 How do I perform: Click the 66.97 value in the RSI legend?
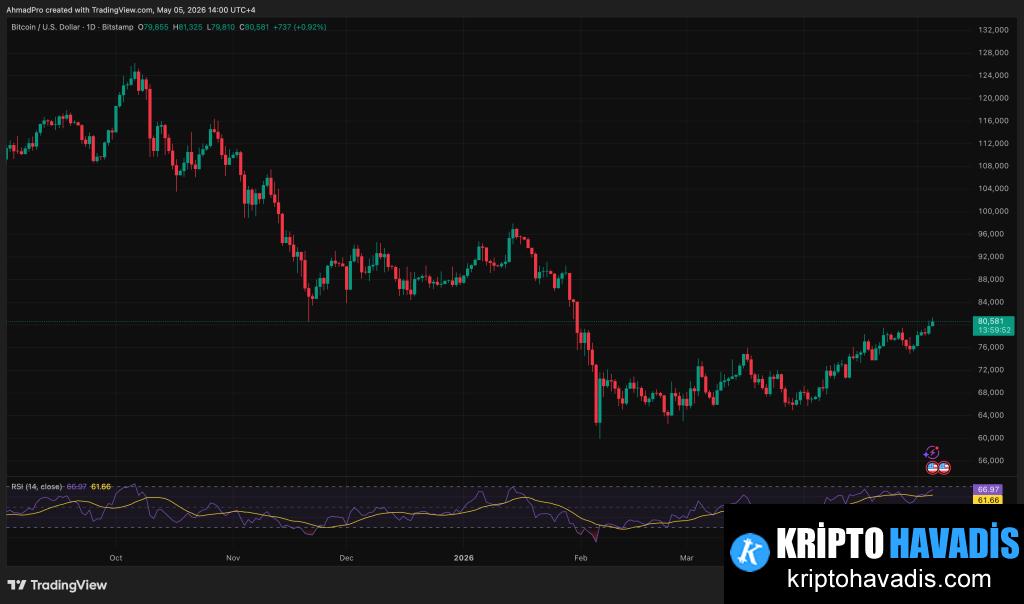76,487
